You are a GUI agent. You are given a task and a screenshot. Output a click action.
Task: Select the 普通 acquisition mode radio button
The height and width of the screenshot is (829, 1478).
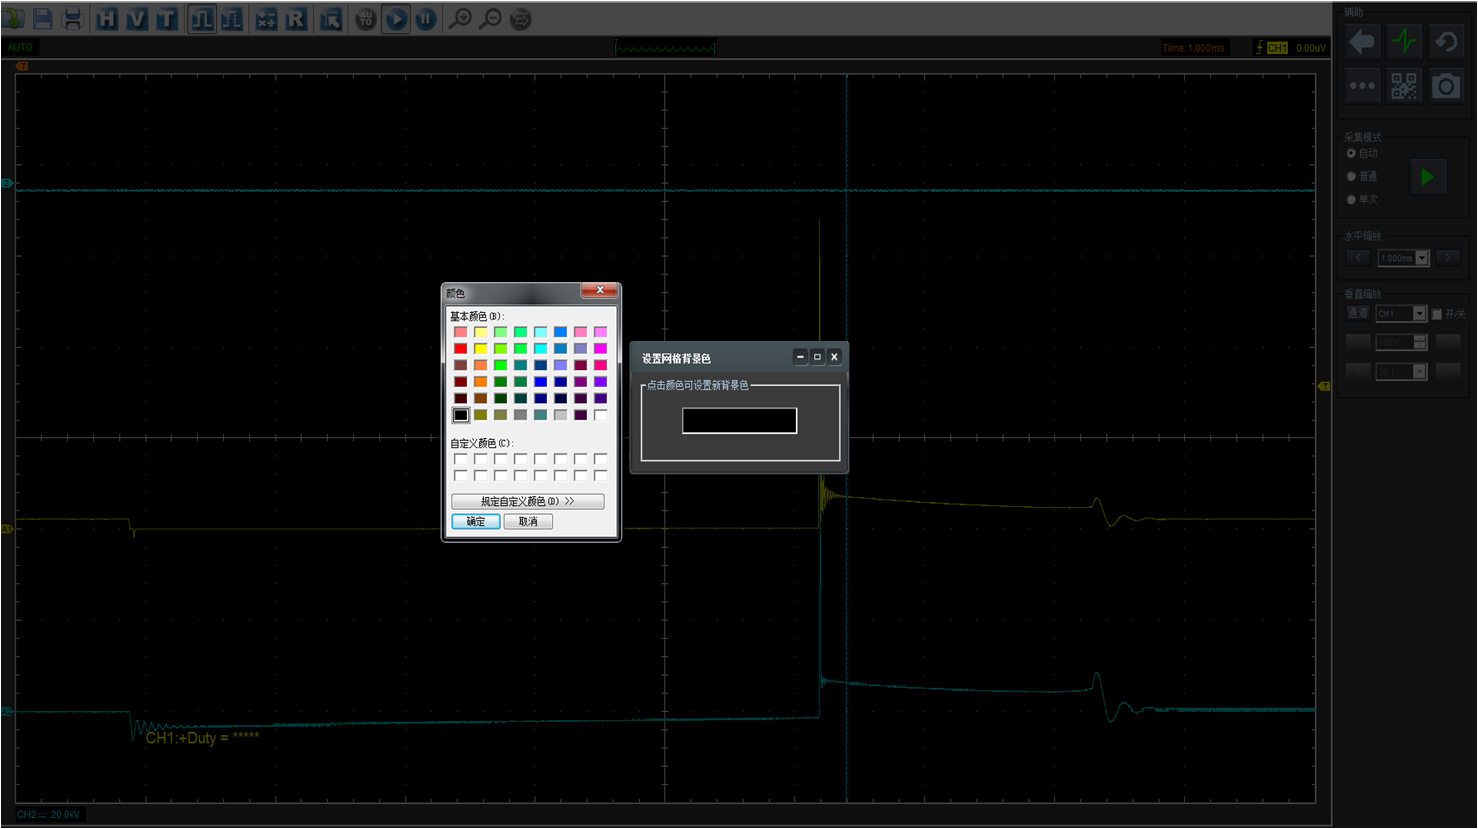click(1351, 176)
